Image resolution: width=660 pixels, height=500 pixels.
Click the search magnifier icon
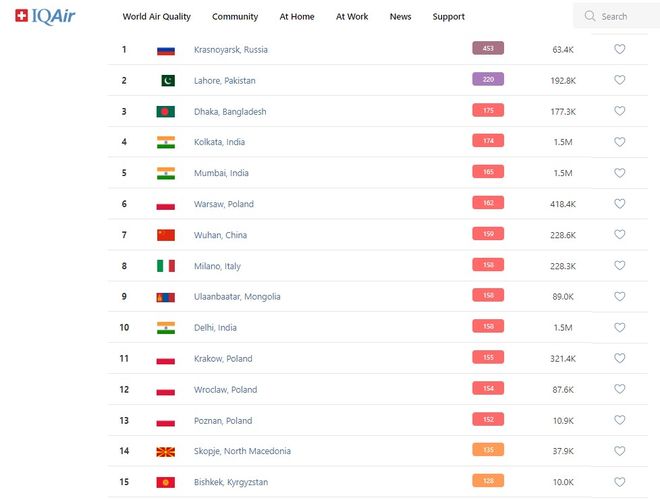590,16
